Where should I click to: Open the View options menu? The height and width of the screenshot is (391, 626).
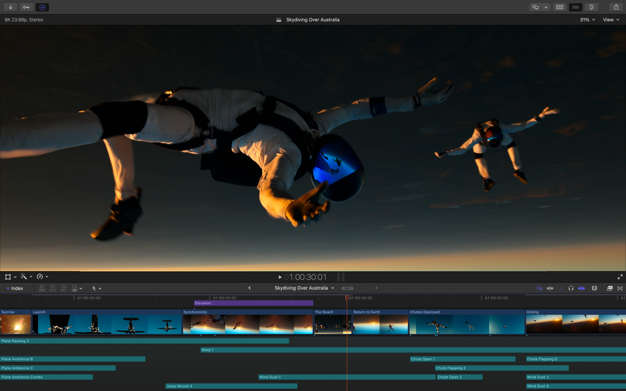pos(611,20)
